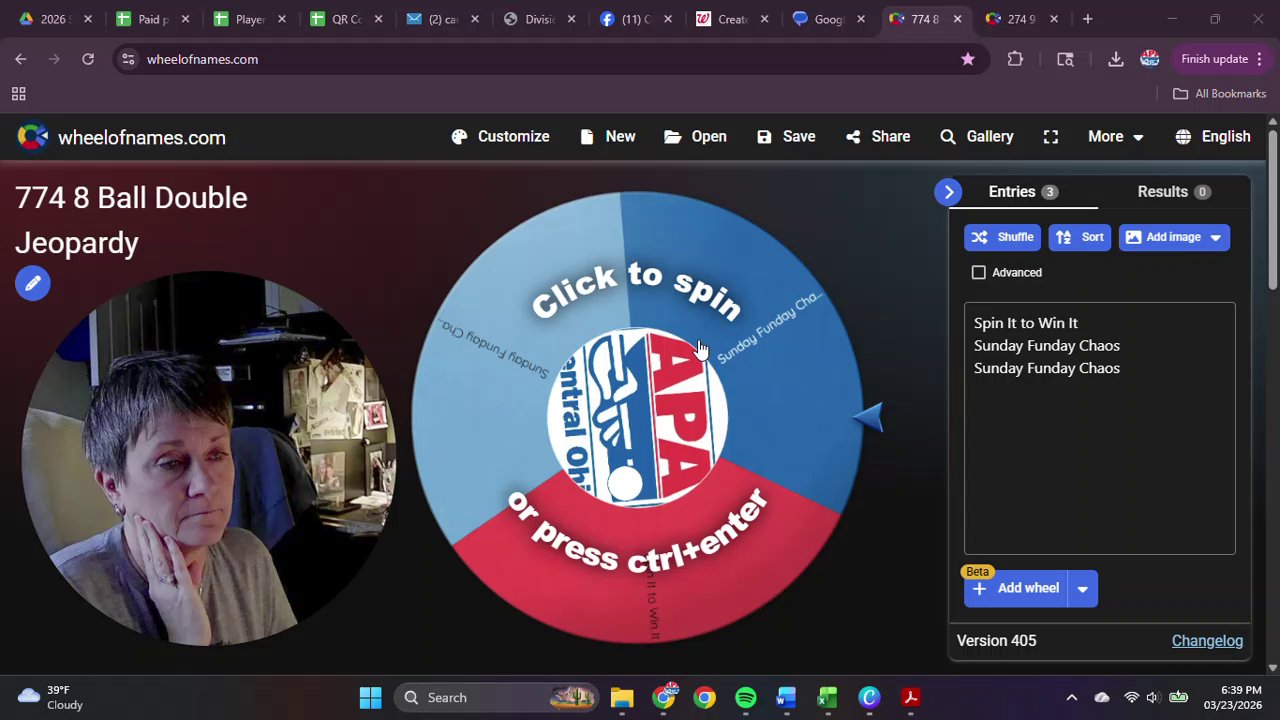Open the taskbar volume icon
This screenshot has width=1280, height=720.
1153,697
